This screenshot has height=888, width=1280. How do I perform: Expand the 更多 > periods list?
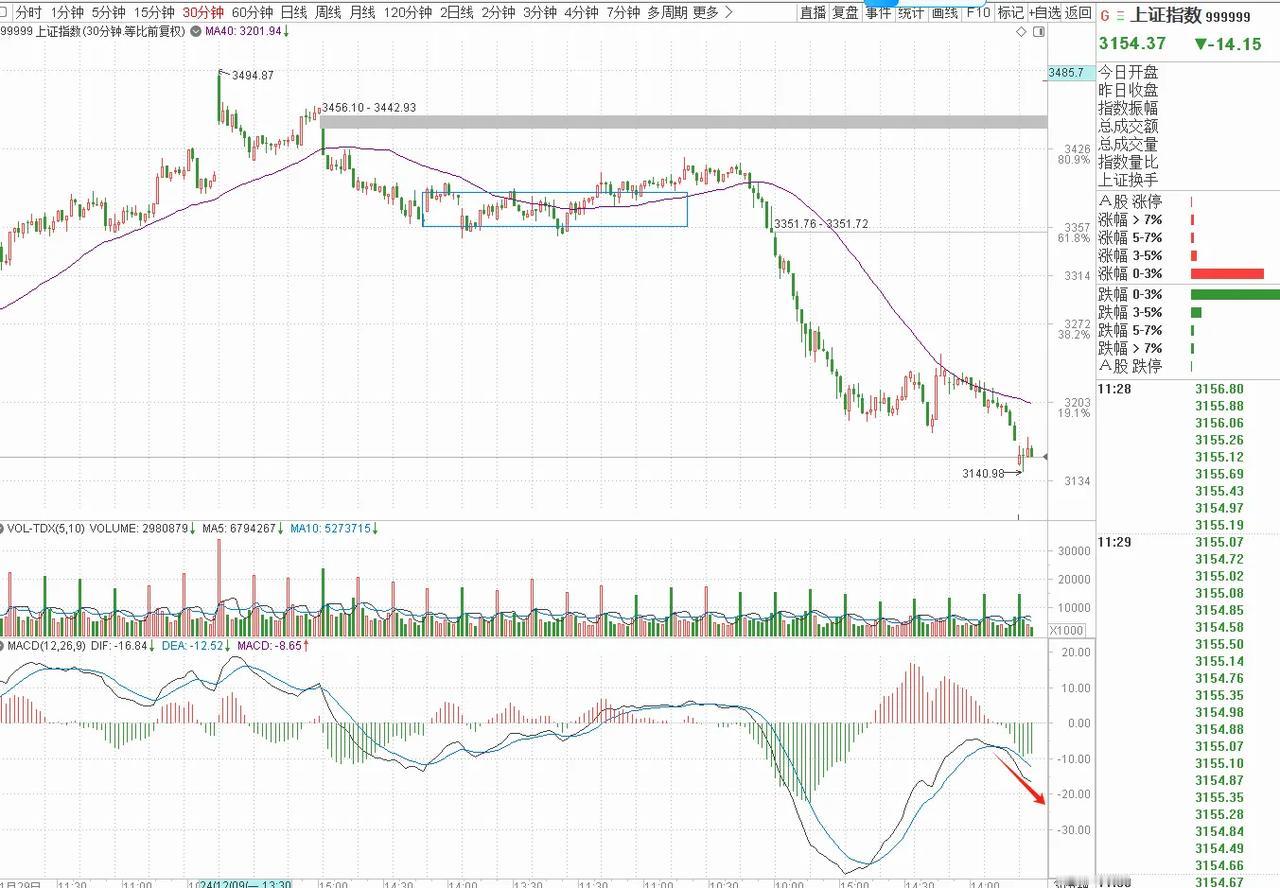tap(712, 12)
